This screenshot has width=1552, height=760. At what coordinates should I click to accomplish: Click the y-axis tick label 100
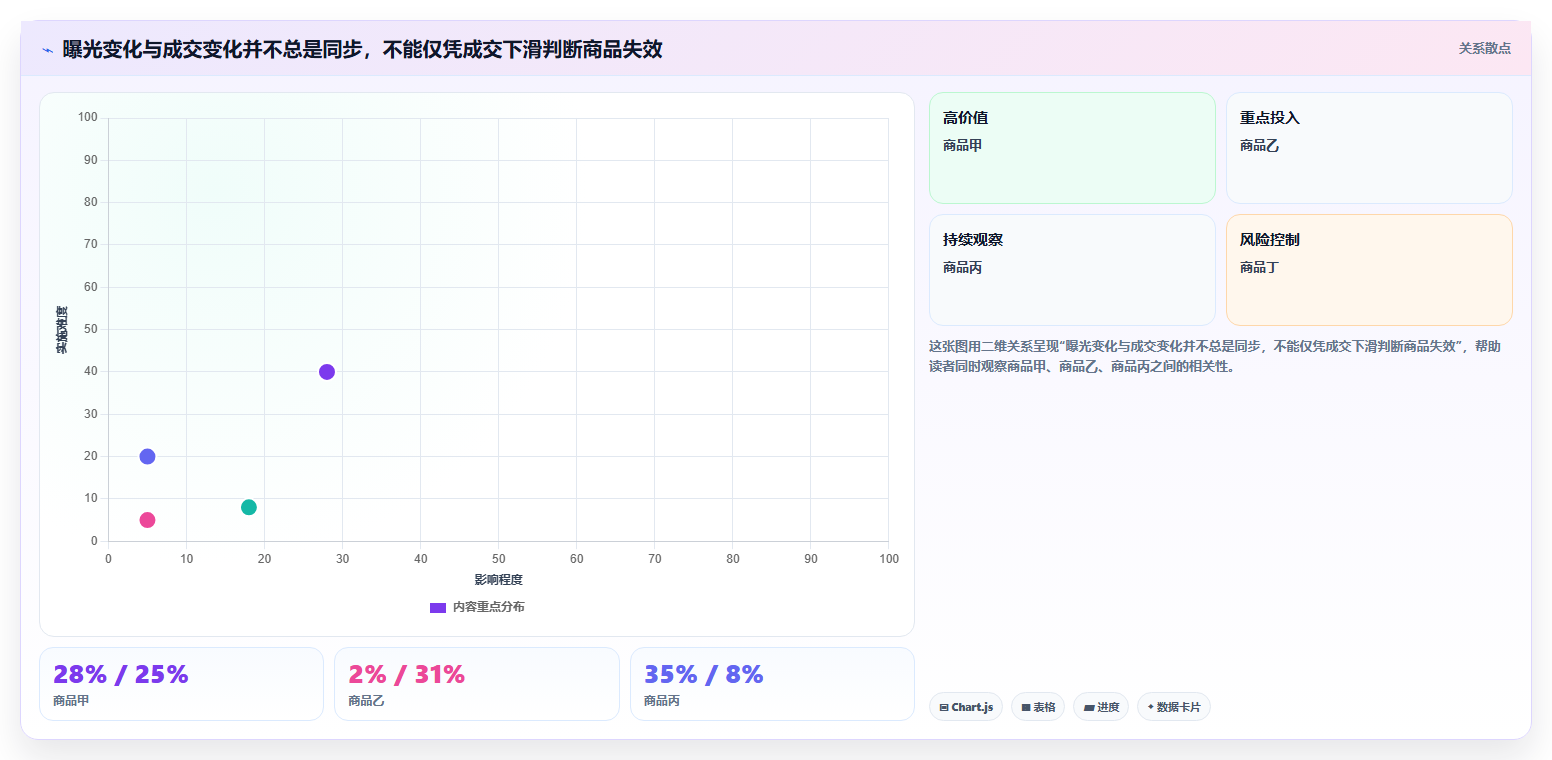88,117
